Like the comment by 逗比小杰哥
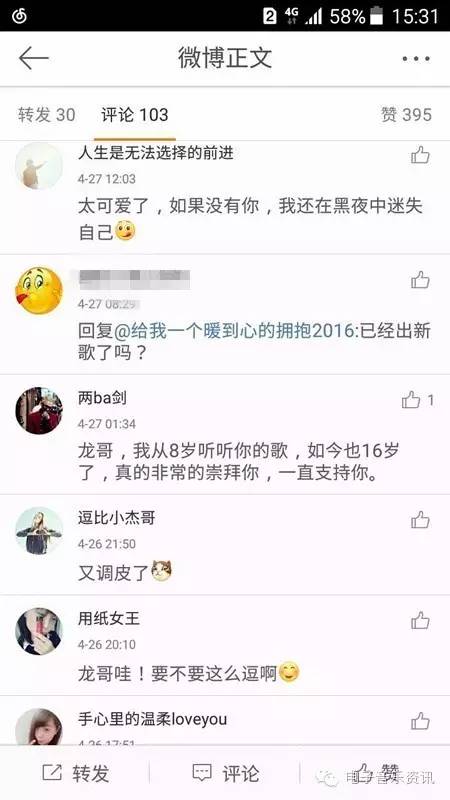The width and height of the screenshot is (450, 800). tap(420, 520)
